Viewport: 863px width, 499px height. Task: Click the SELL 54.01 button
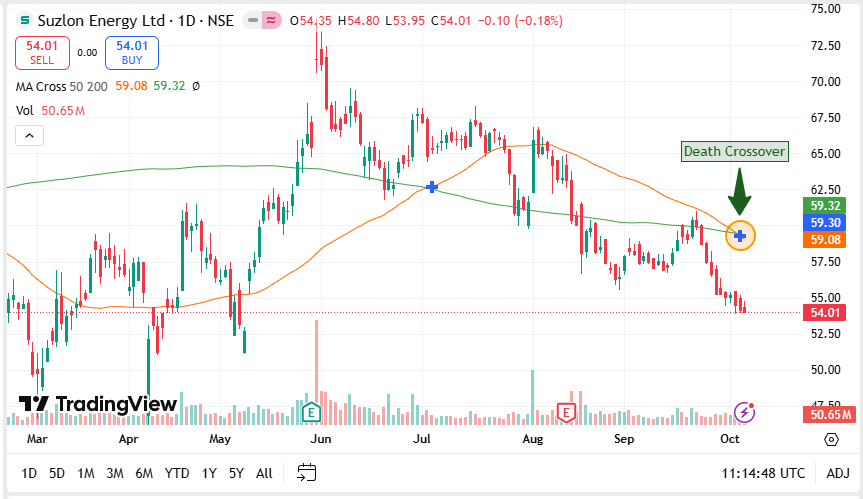pos(41,52)
